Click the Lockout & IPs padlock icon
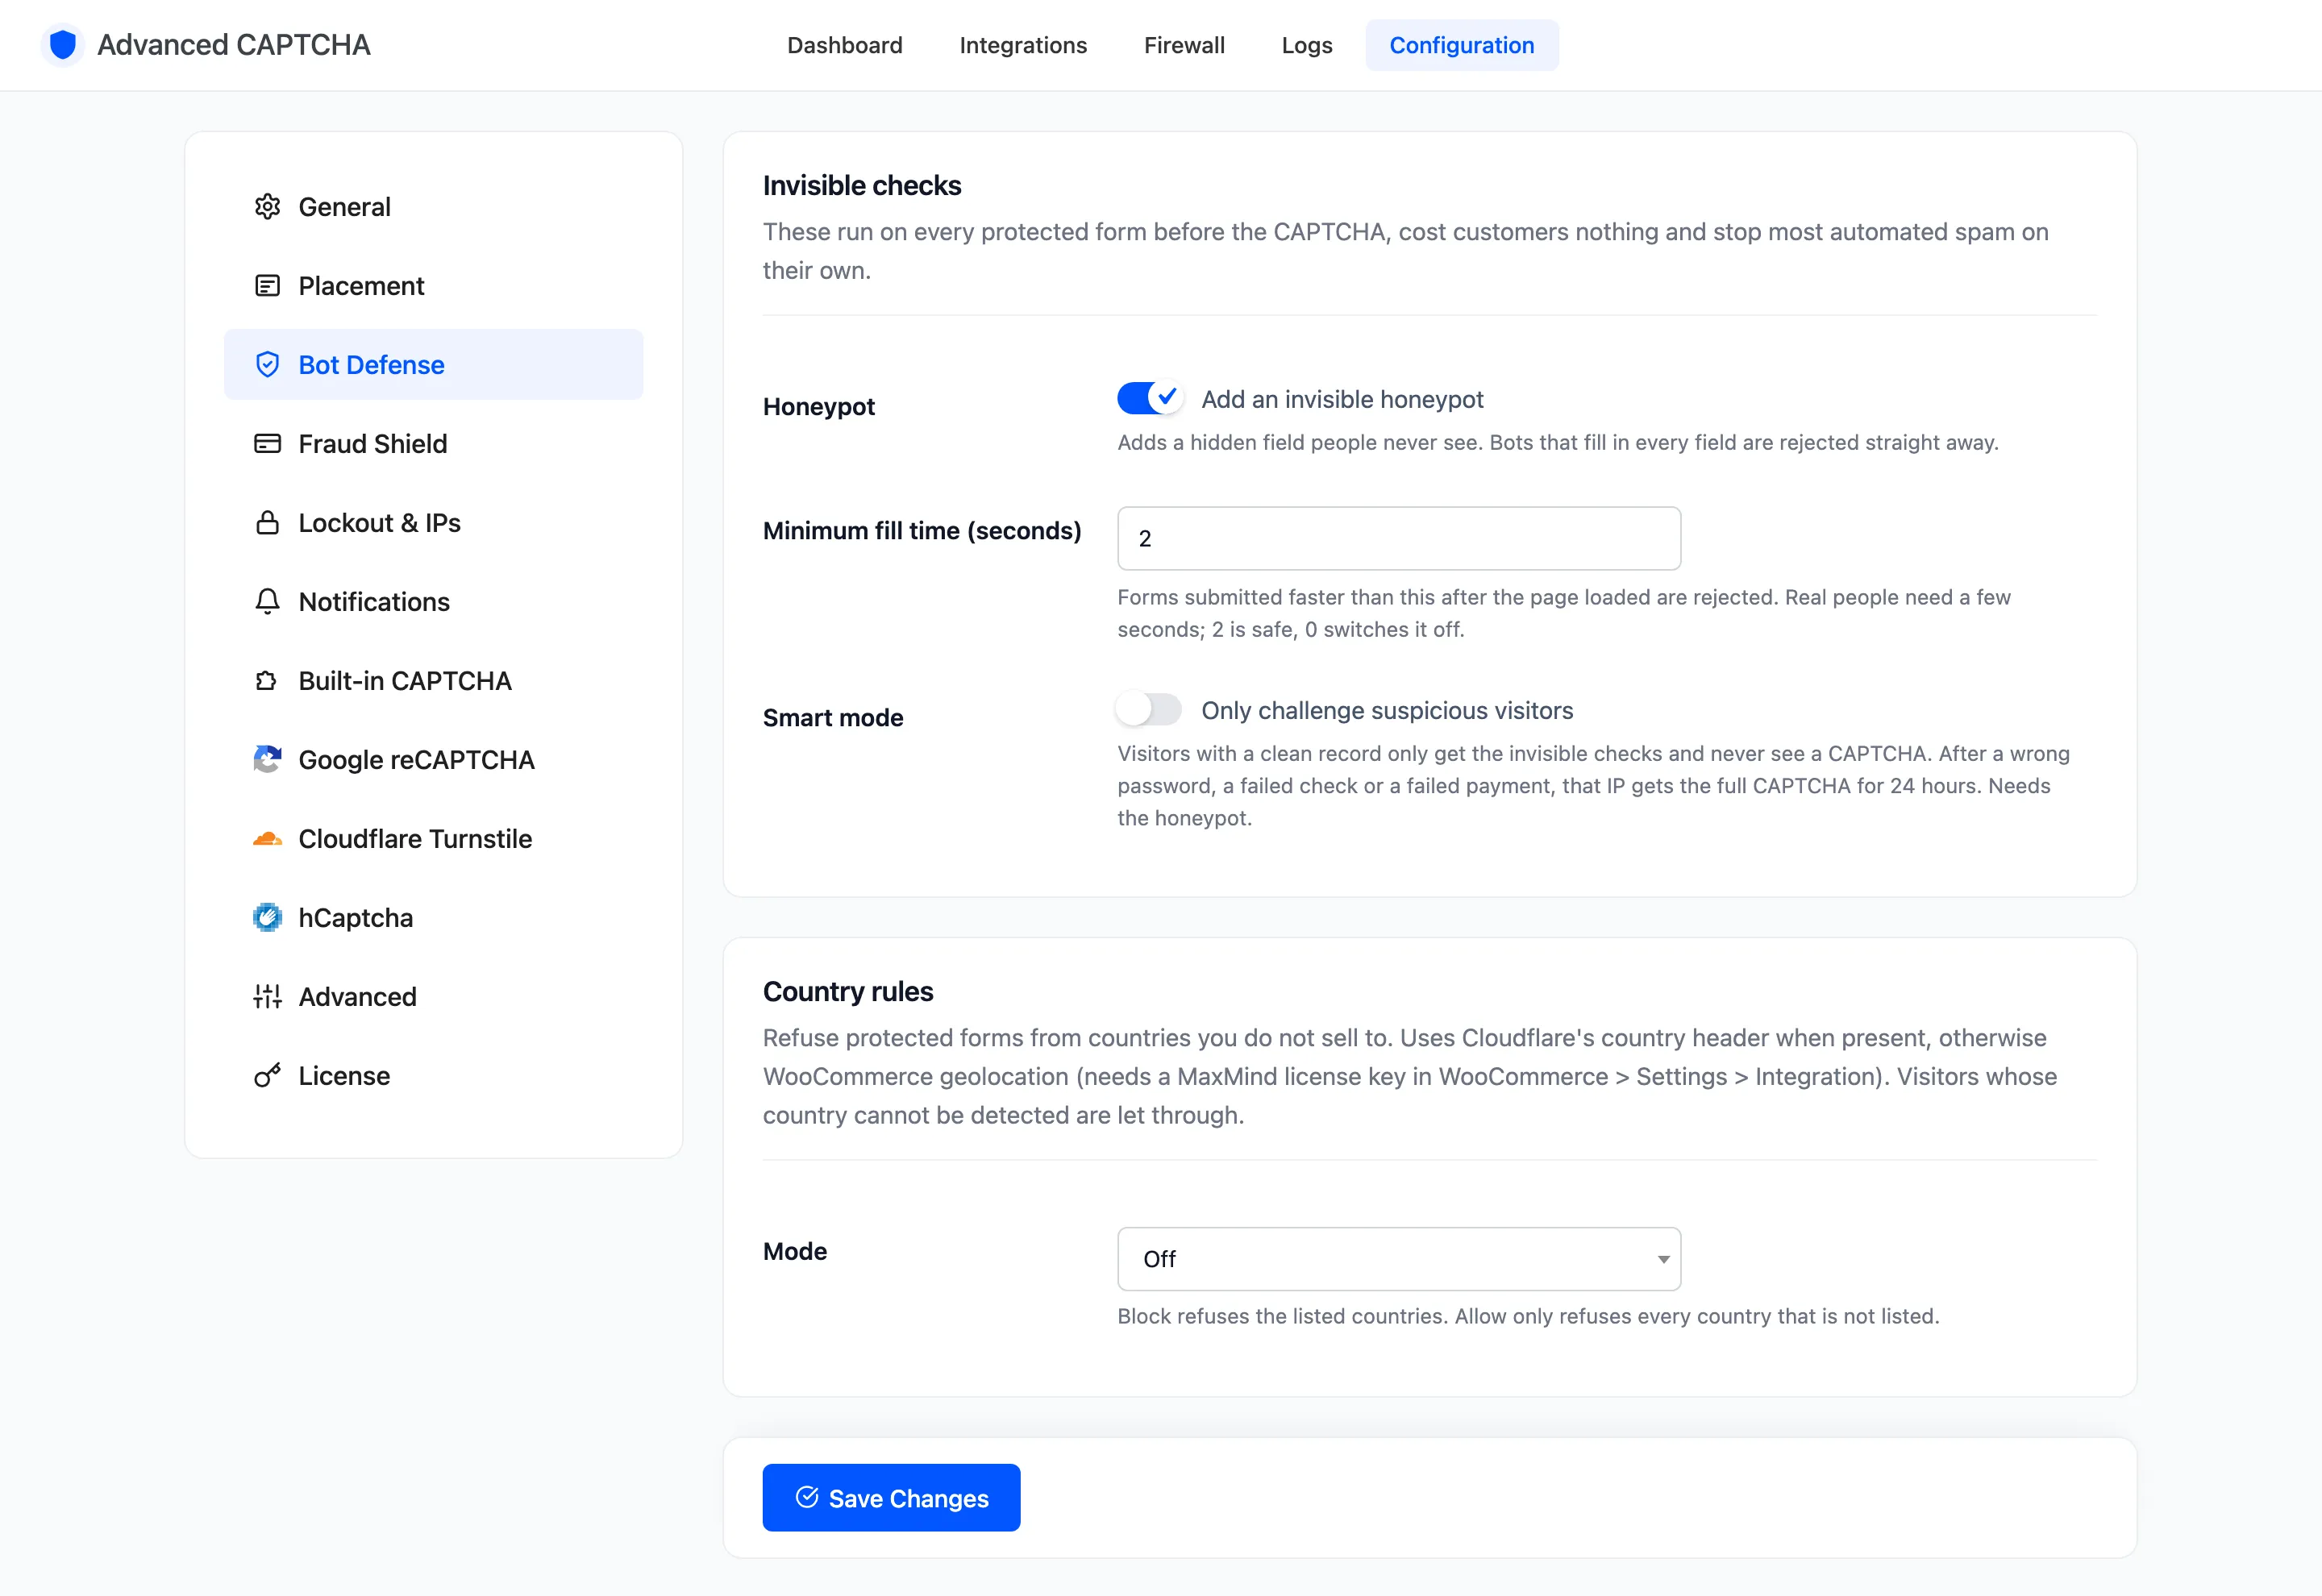The image size is (2322, 1596). tap(267, 523)
